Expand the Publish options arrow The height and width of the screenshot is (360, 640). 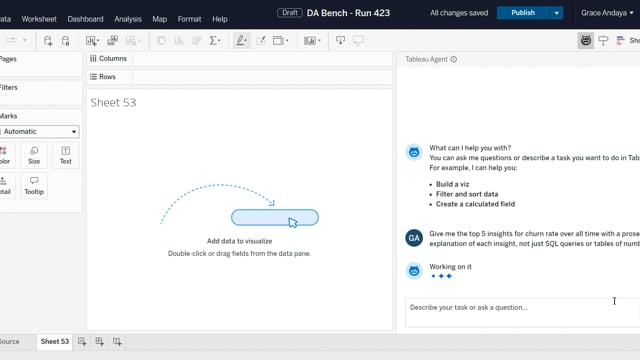[x=556, y=13]
